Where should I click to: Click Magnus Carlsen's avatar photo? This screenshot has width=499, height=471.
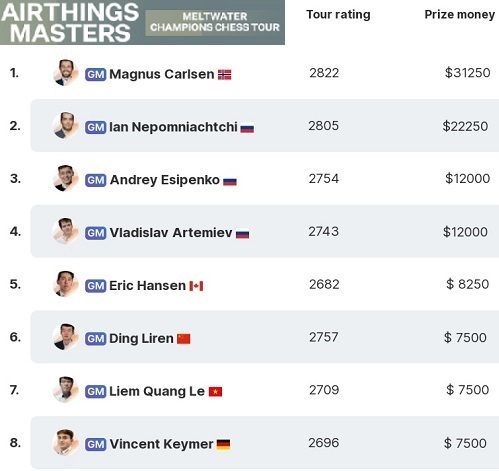[x=66, y=73]
